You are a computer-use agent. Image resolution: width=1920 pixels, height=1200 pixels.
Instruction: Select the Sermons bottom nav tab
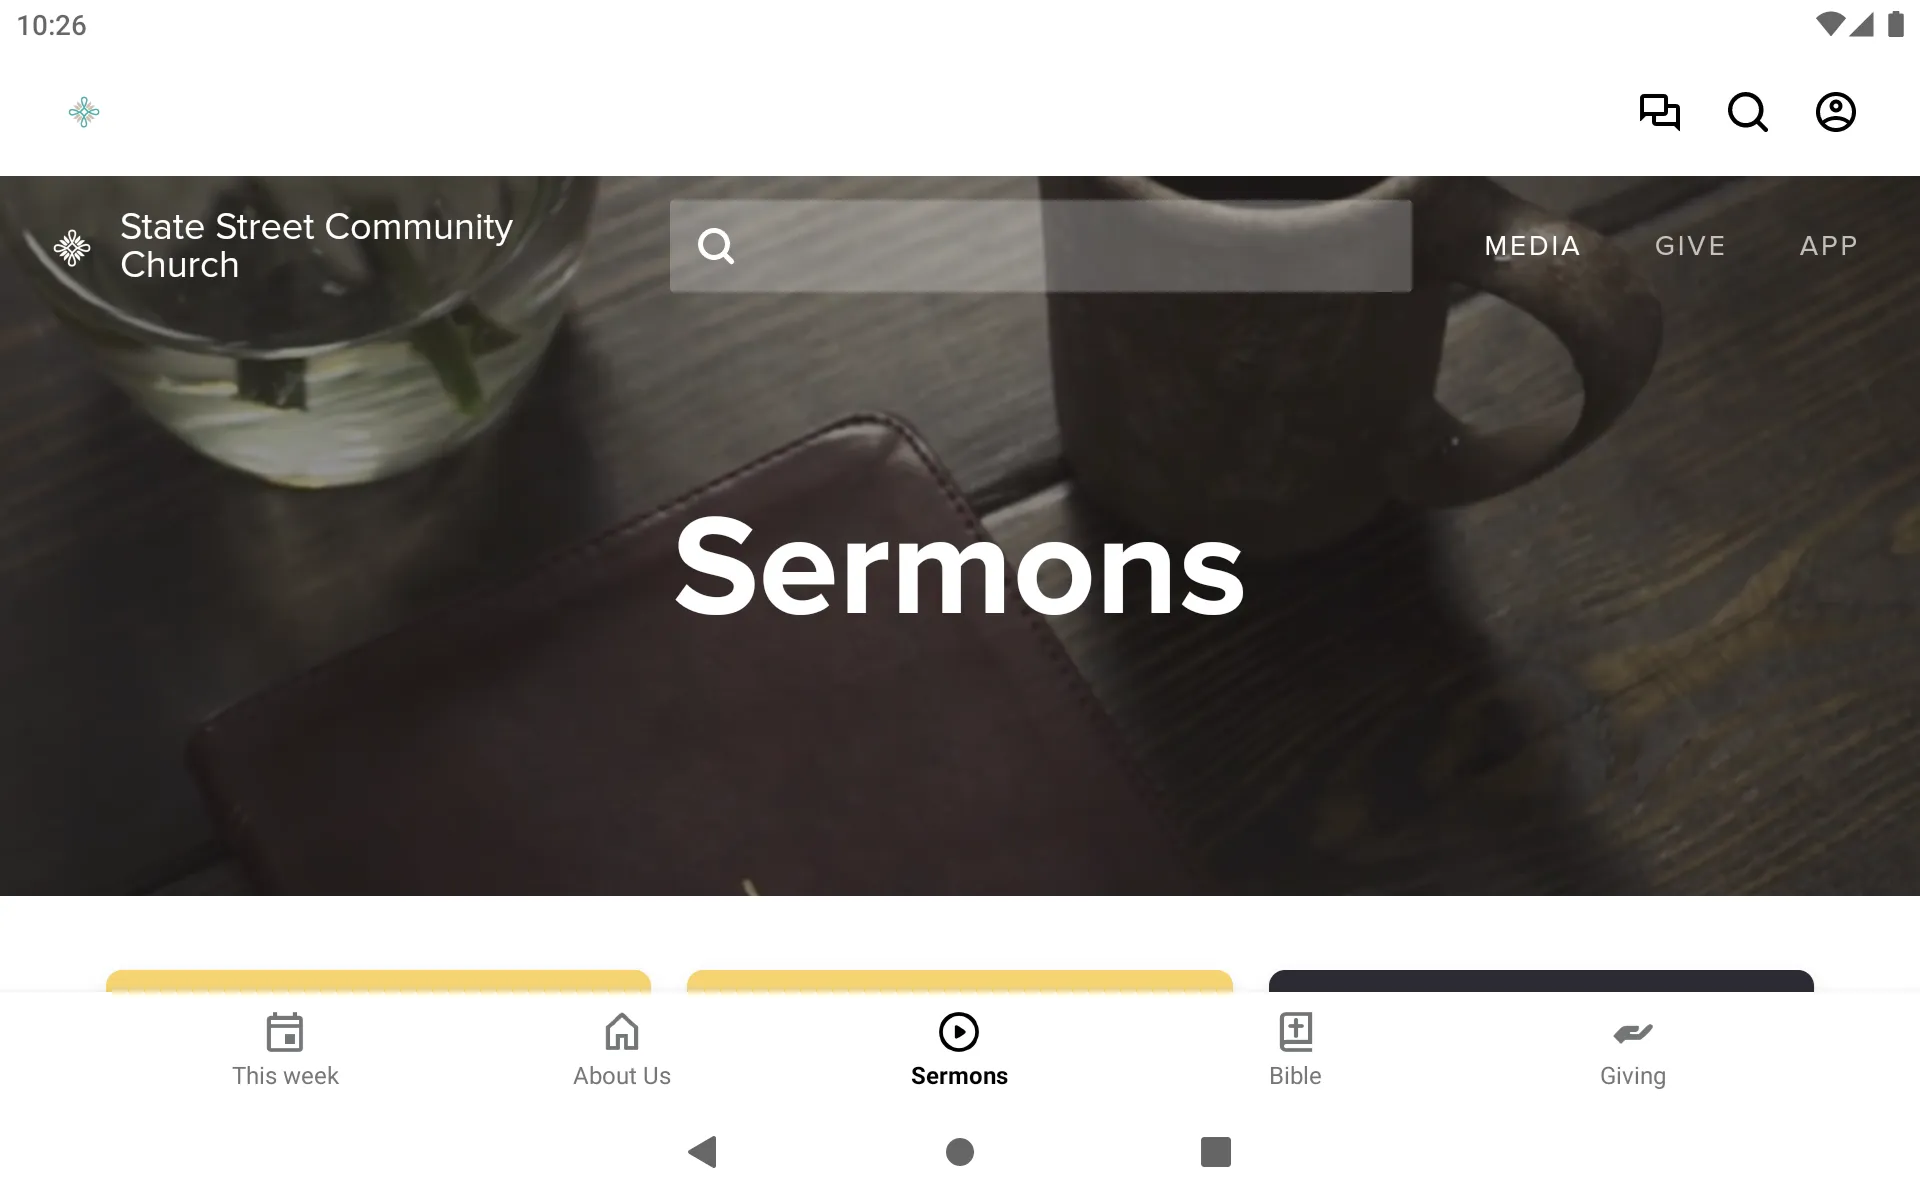tap(959, 1049)
